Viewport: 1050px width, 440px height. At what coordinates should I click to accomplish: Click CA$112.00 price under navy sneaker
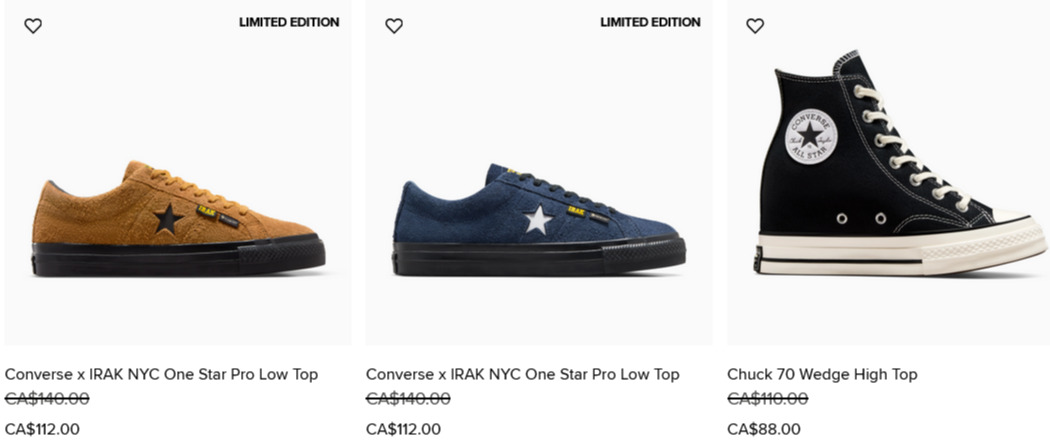403,429
